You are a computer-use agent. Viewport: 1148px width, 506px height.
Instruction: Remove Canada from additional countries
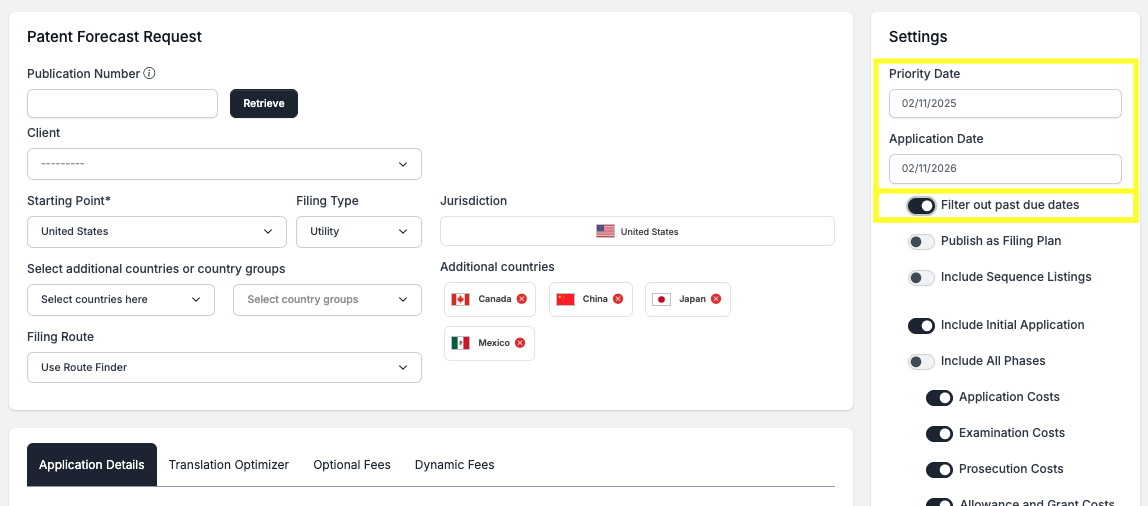[x=521, y=299]
